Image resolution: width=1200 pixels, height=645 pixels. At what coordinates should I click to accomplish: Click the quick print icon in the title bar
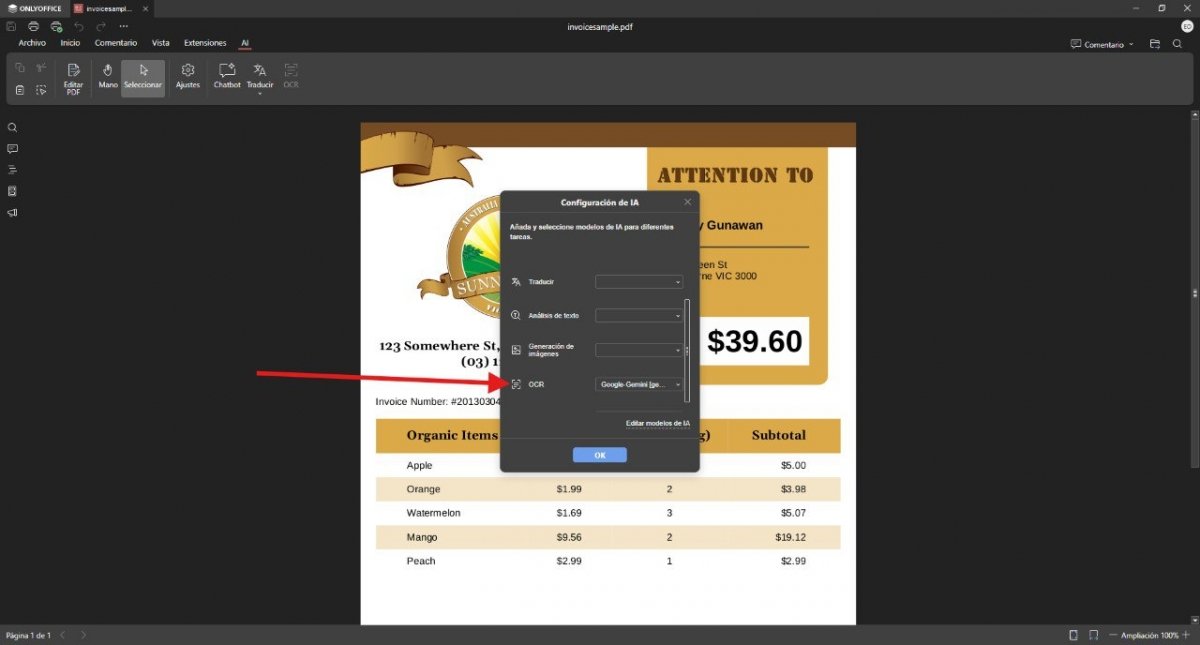tap(56, 26)
